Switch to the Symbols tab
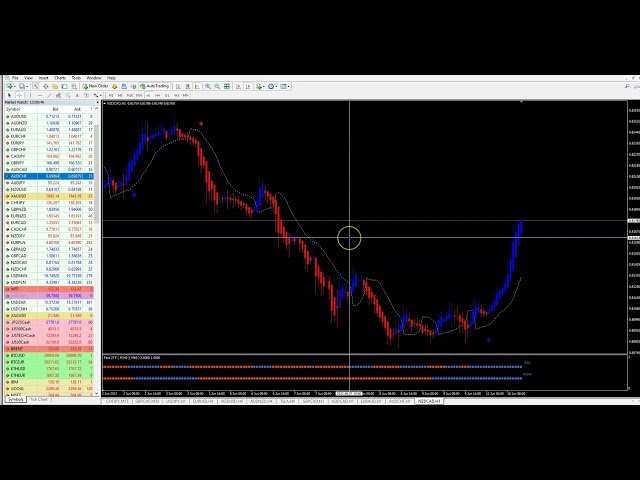This screenshot has width=640, height=480. (15, 399)
